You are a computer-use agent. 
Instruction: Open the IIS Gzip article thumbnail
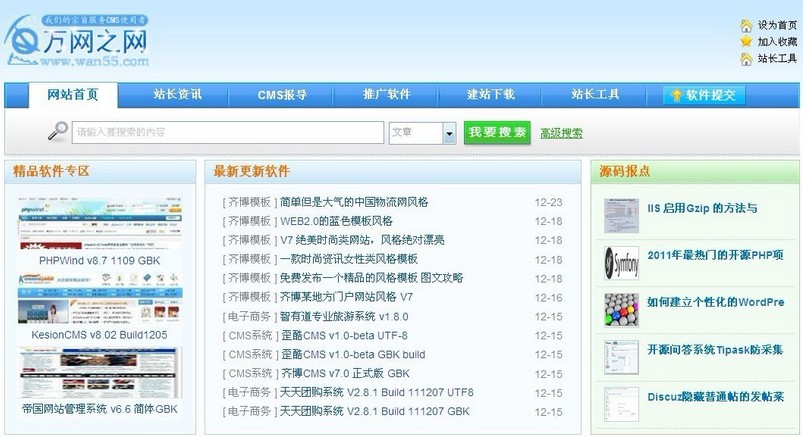[621, 216]
